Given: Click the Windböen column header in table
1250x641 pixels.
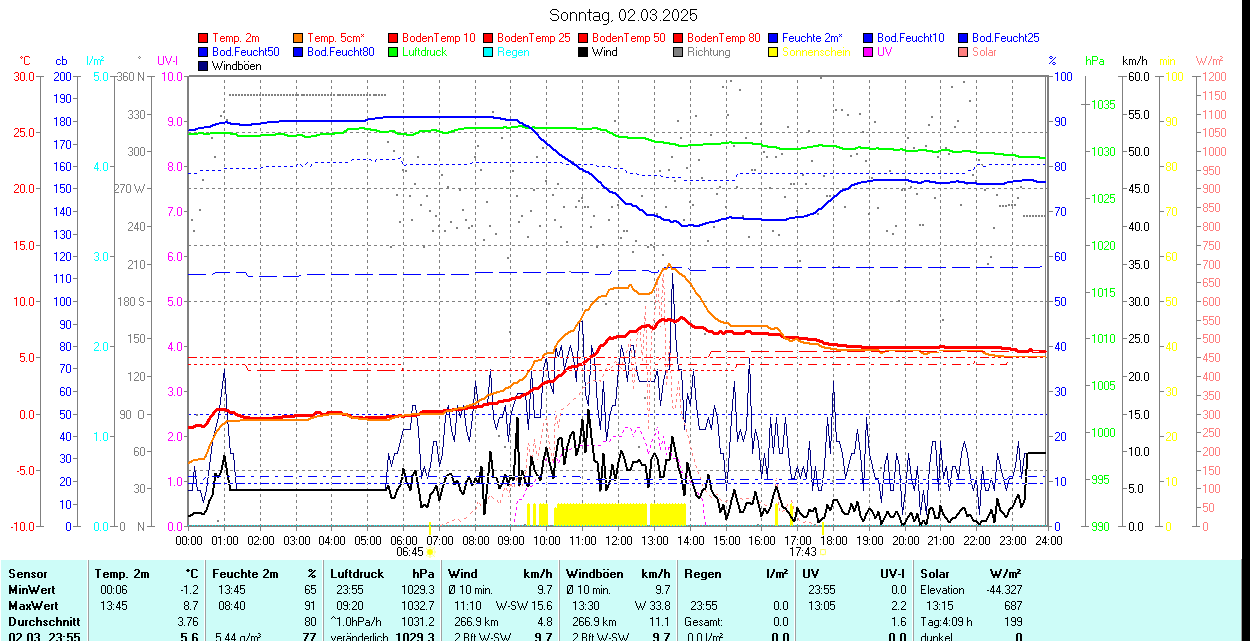Looking at the screenshot, I should point(594,574).
